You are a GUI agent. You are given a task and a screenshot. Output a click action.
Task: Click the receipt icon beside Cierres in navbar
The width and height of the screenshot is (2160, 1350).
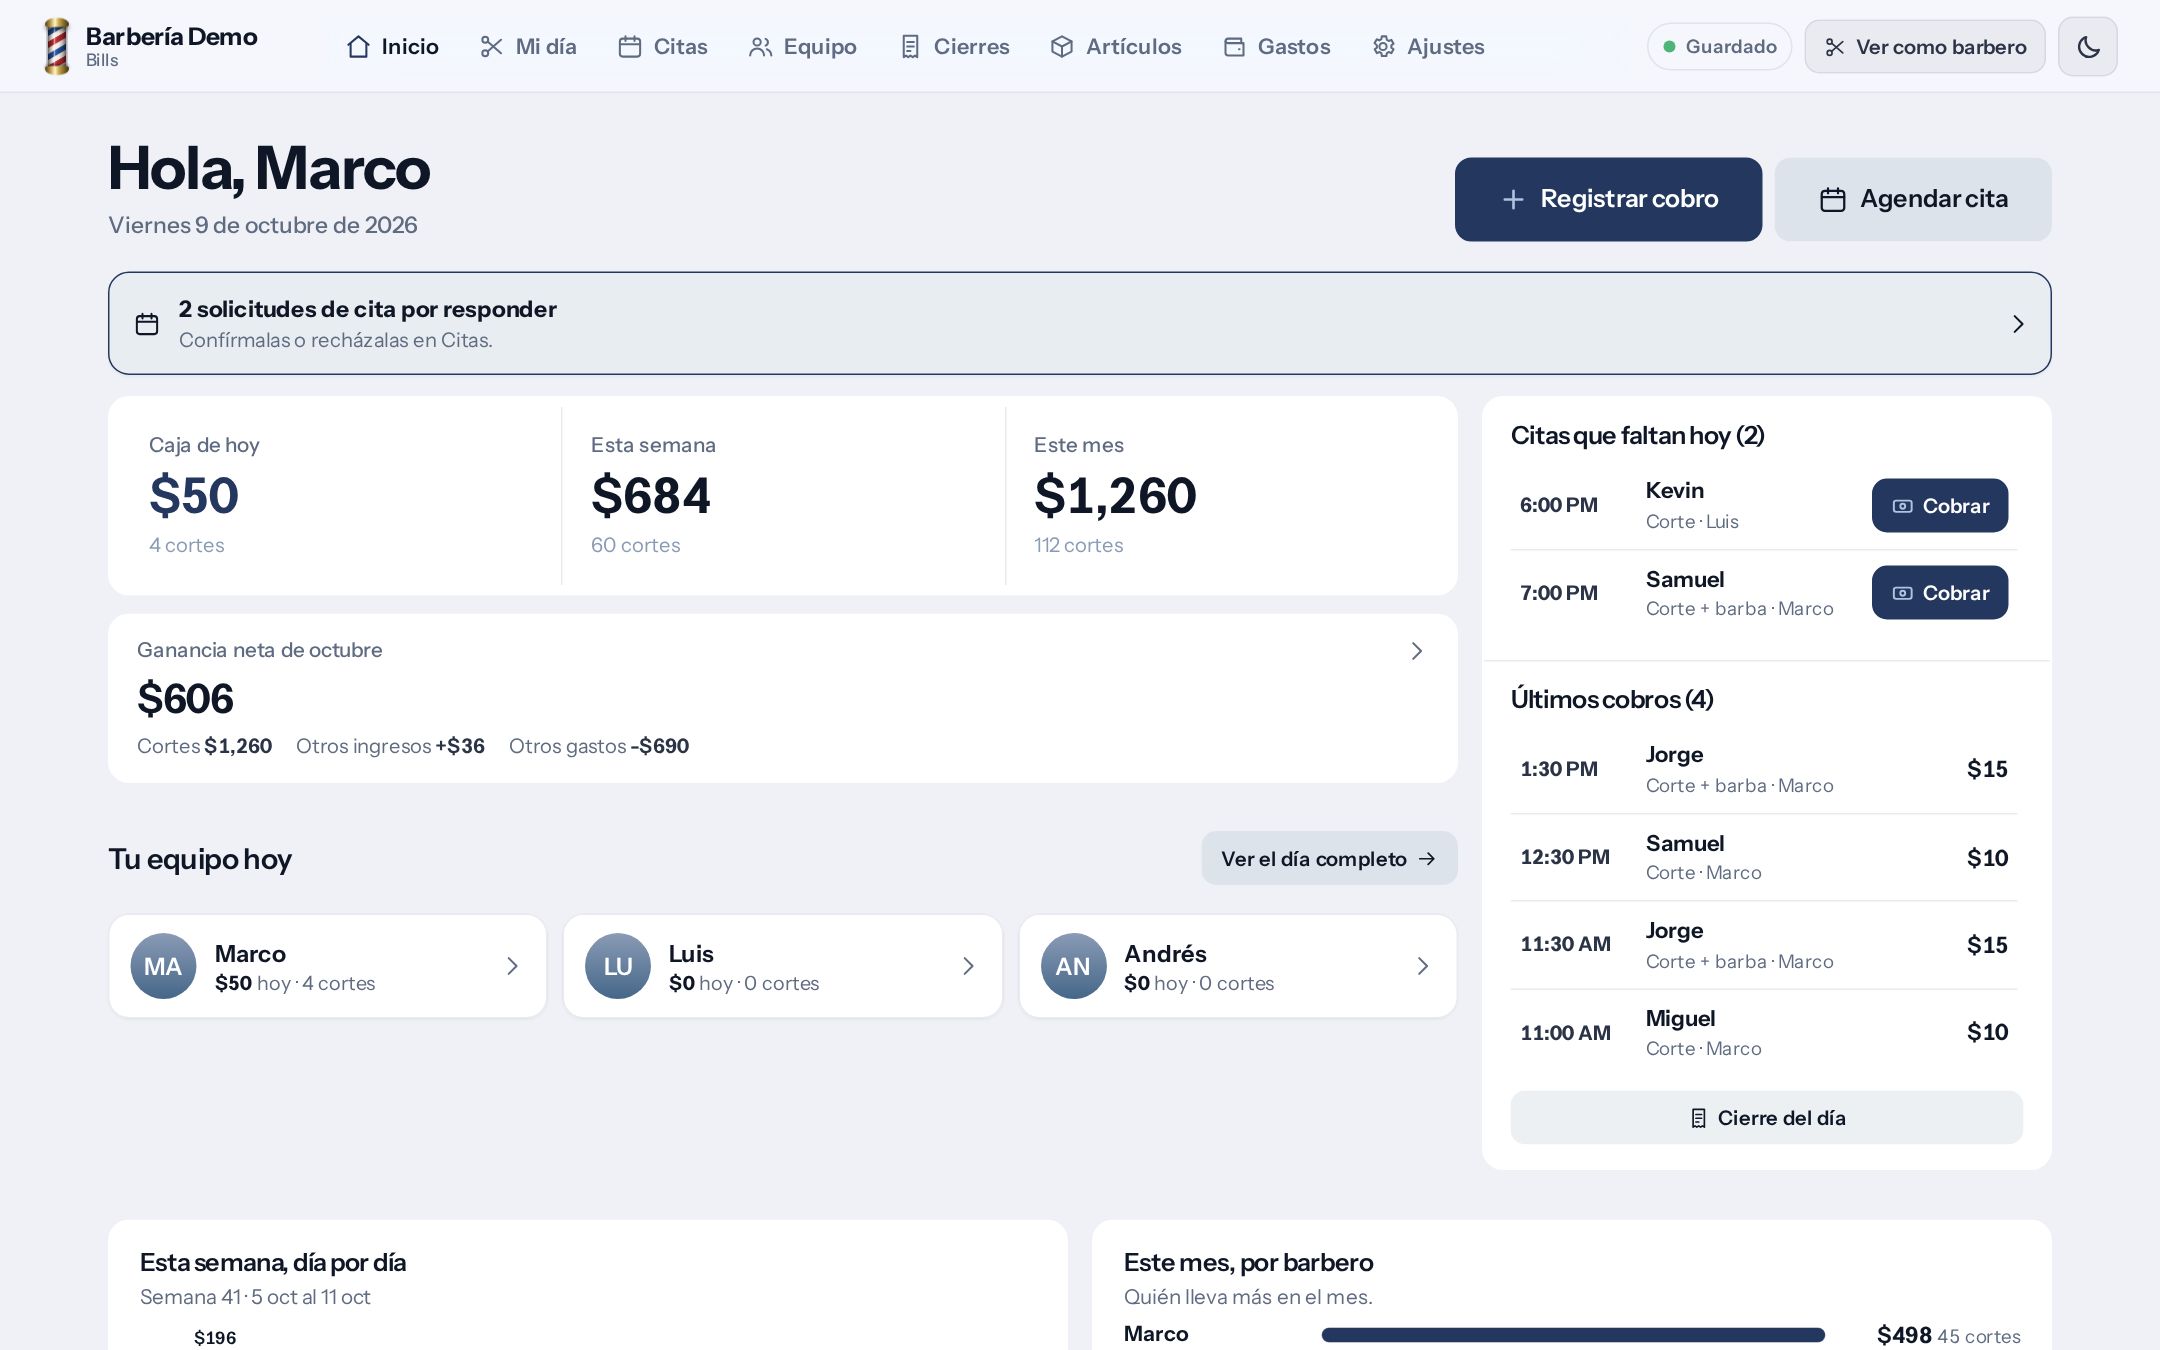pyautogui.click(x=909, y=47)
